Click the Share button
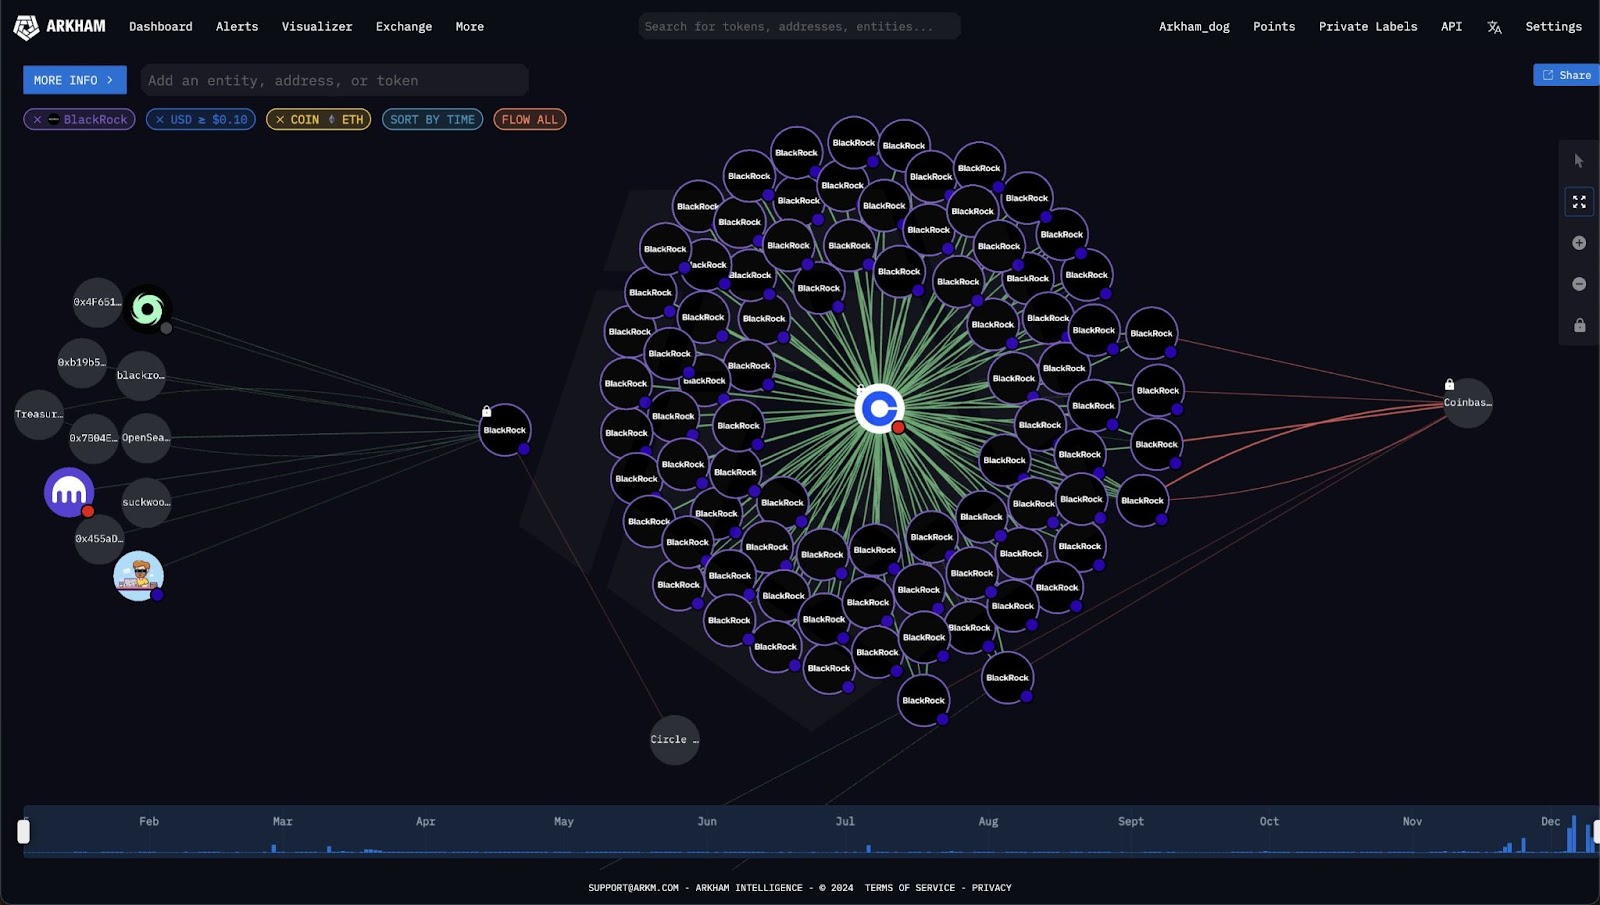 click(1566, 75)
